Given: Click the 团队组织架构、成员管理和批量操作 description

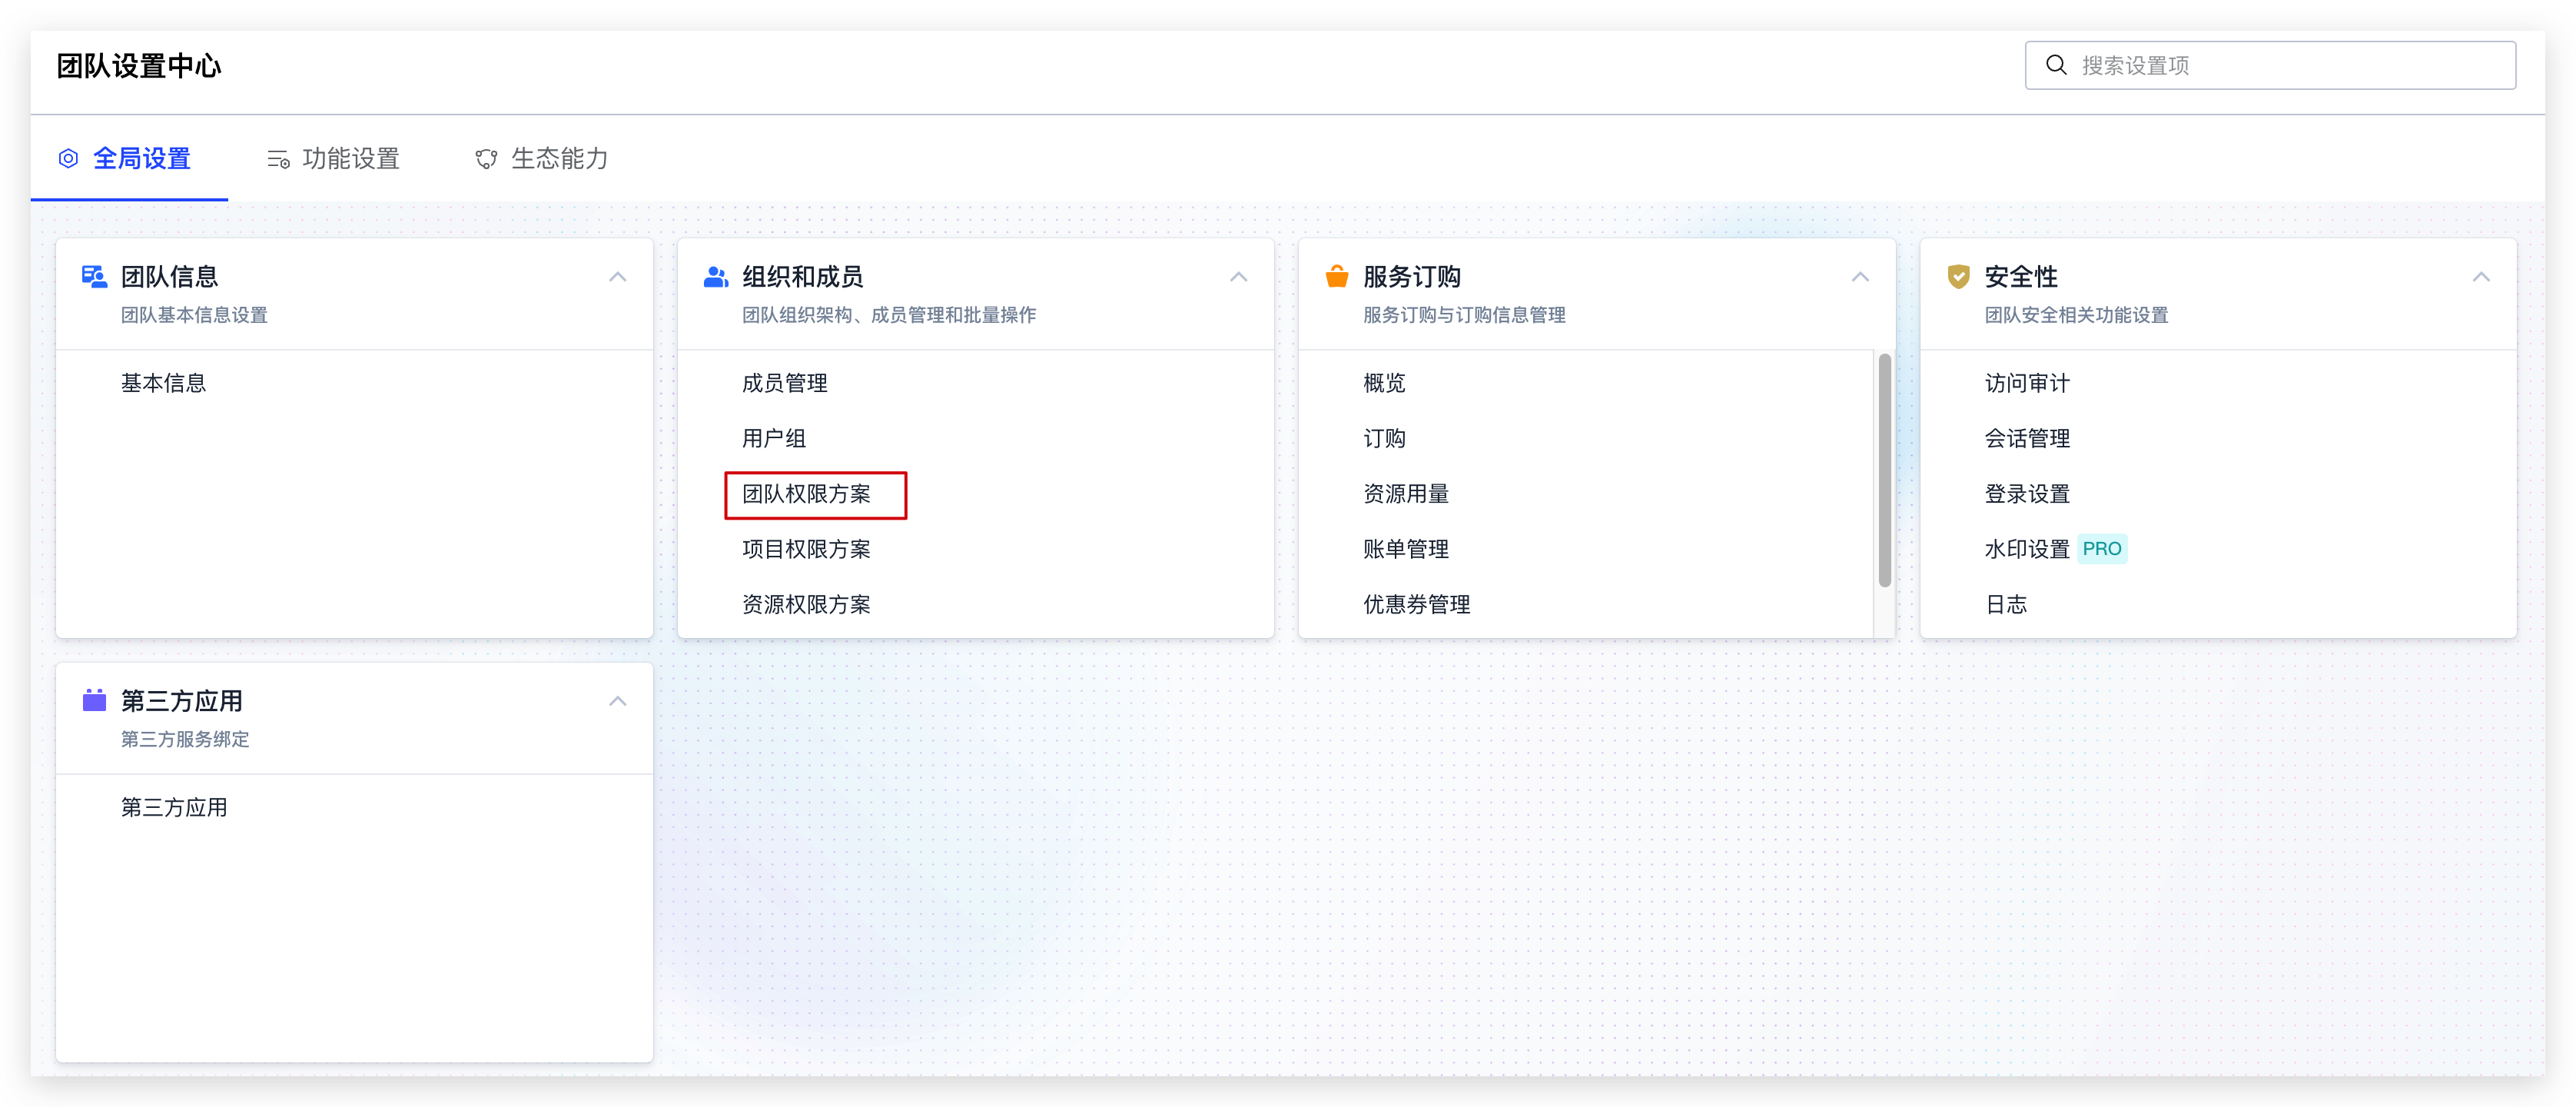Looking at the screenshot, I should coord(889,315).
